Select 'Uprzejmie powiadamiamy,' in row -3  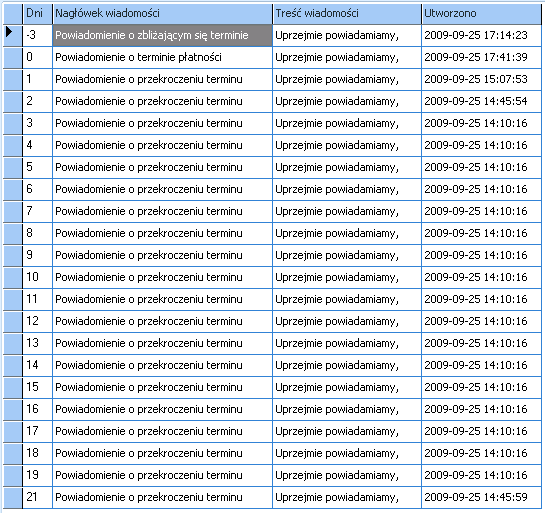pos(347,35)
